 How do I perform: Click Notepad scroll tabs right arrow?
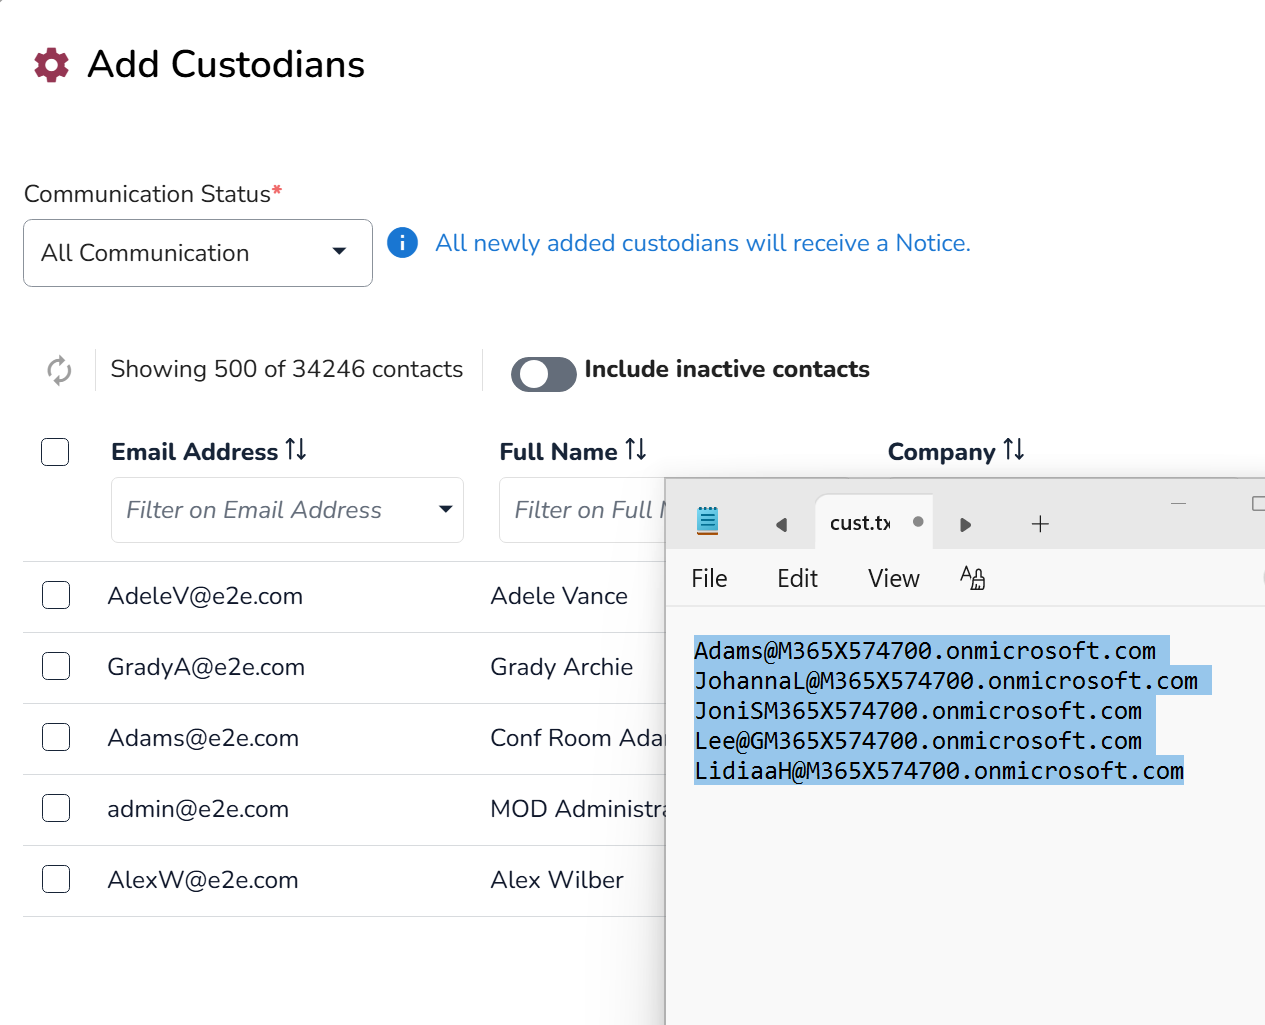coord(965,524)
